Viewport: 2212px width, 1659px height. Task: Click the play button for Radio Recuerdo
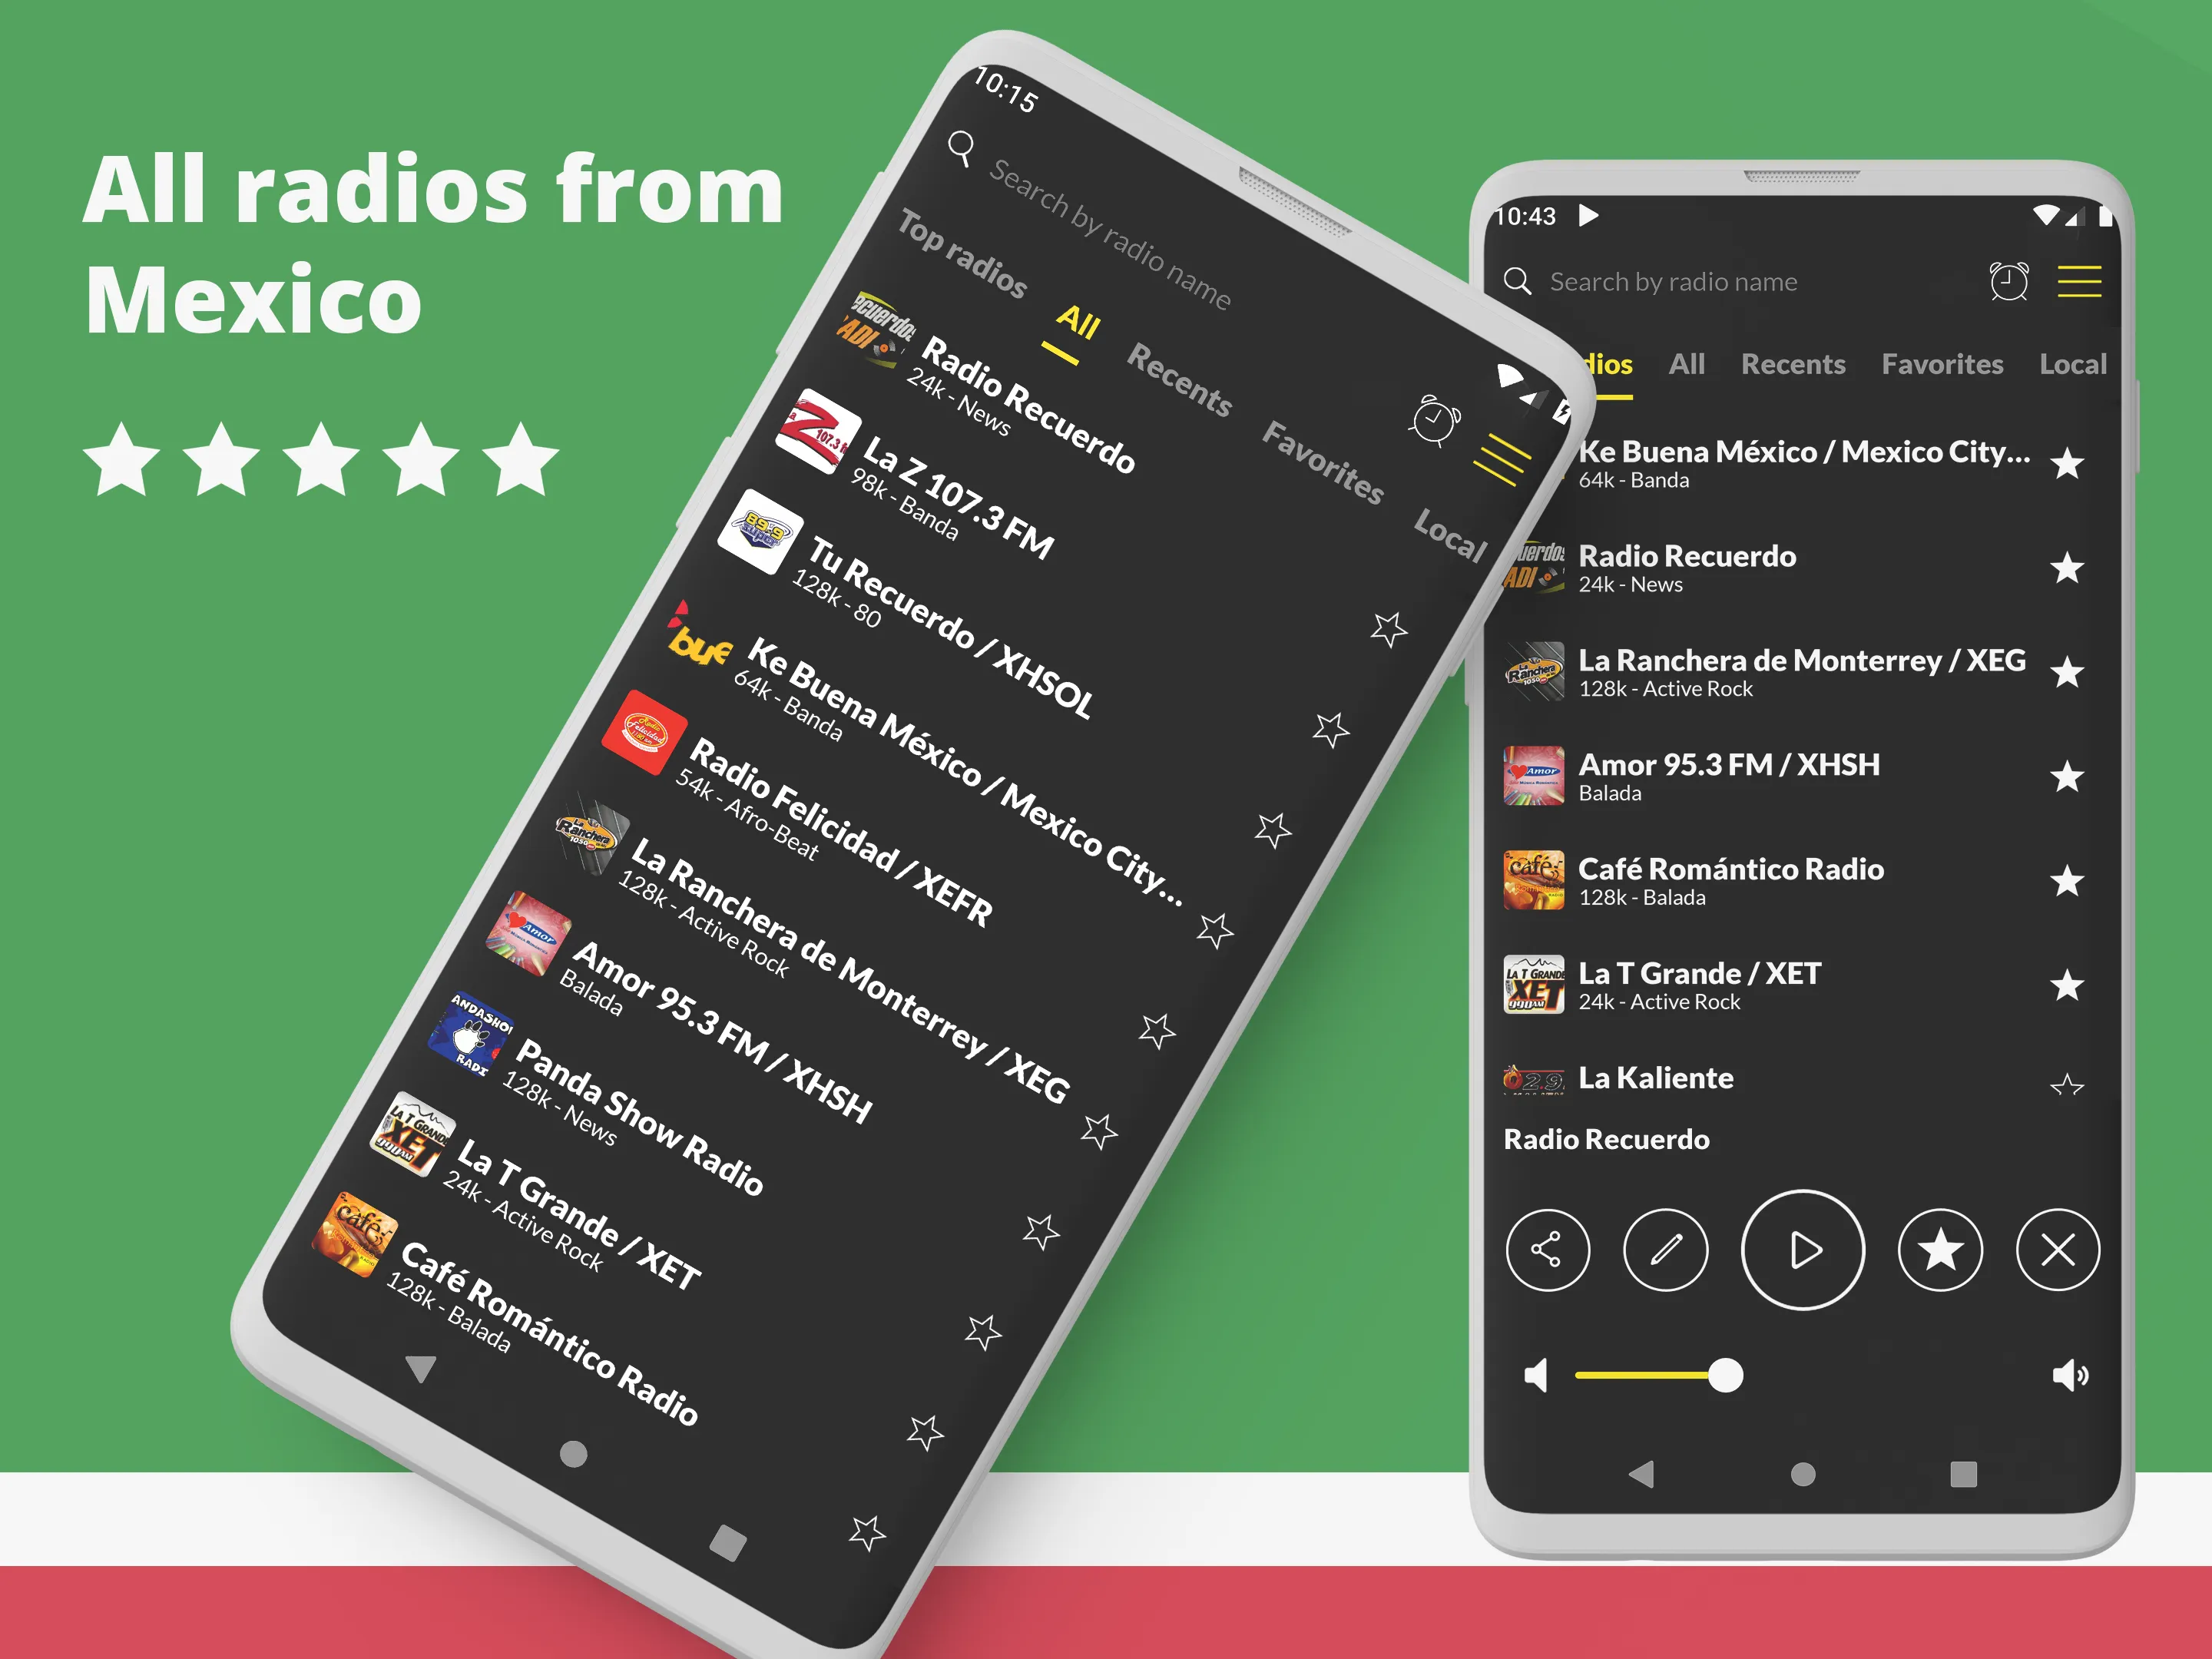(x=1803, y=1251)
